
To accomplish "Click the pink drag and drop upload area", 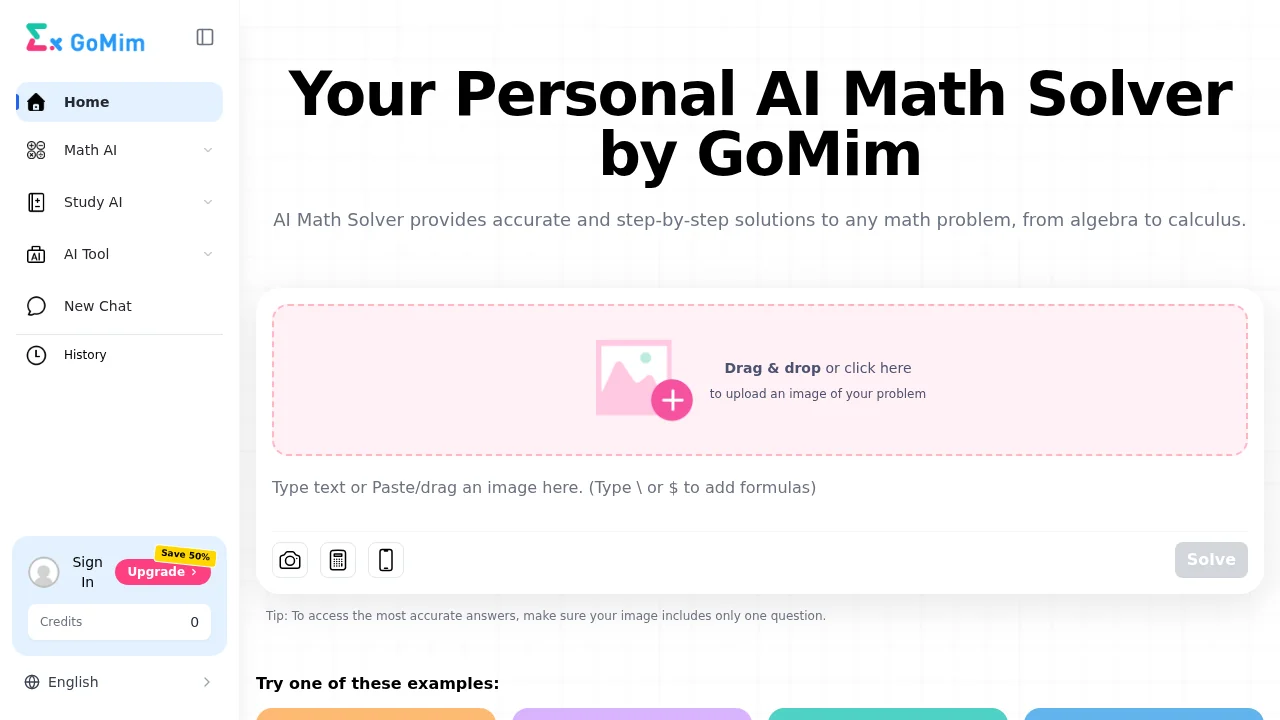I will [x=760, y=379].
